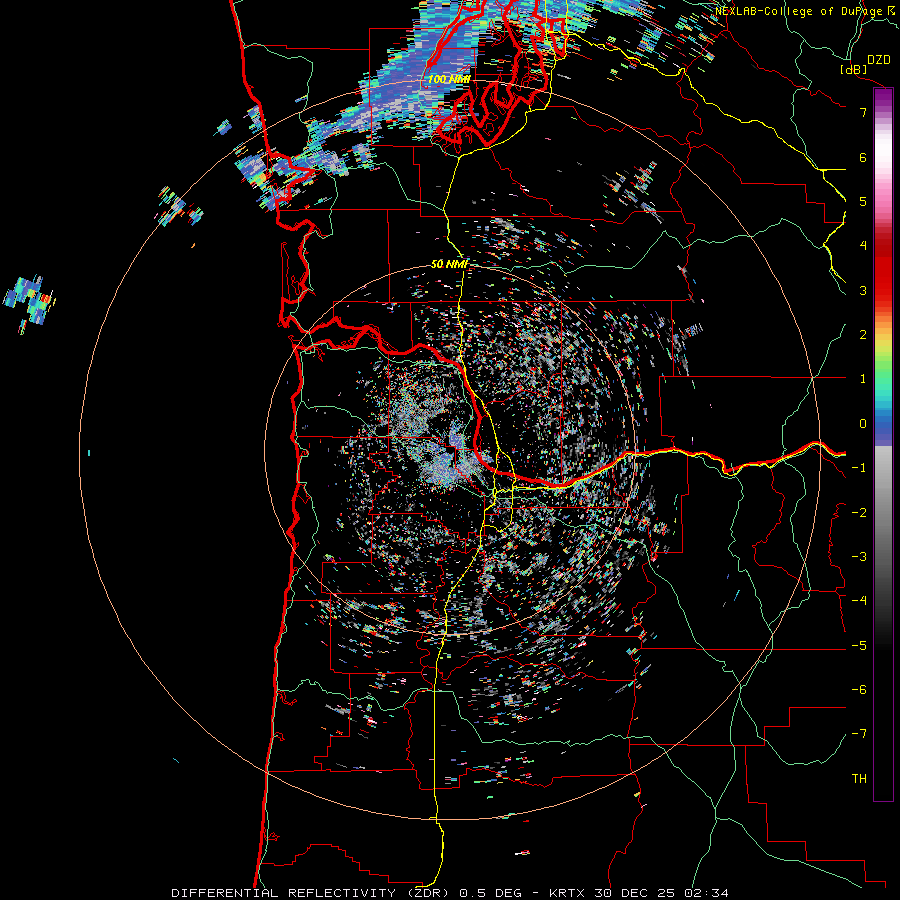Click the -5 value on the scale
Viewport: 900px width, 900px height.
click(x=859, y=646)
